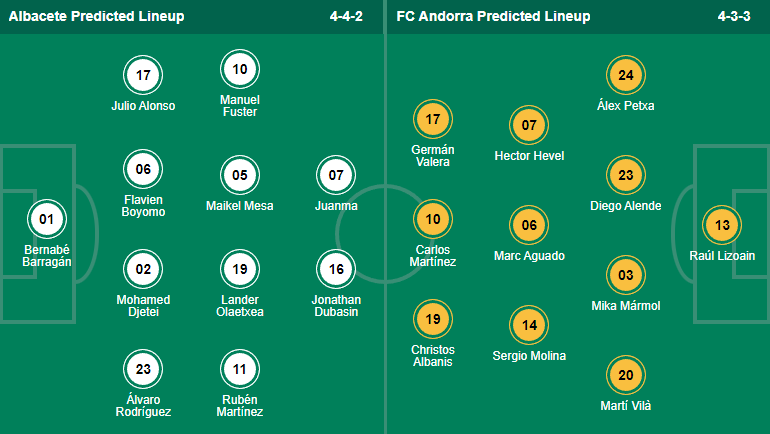Viewport: 770px width, 434px height.
Task: Click Marc Aguado's number 06 badge
Action: 529,225
